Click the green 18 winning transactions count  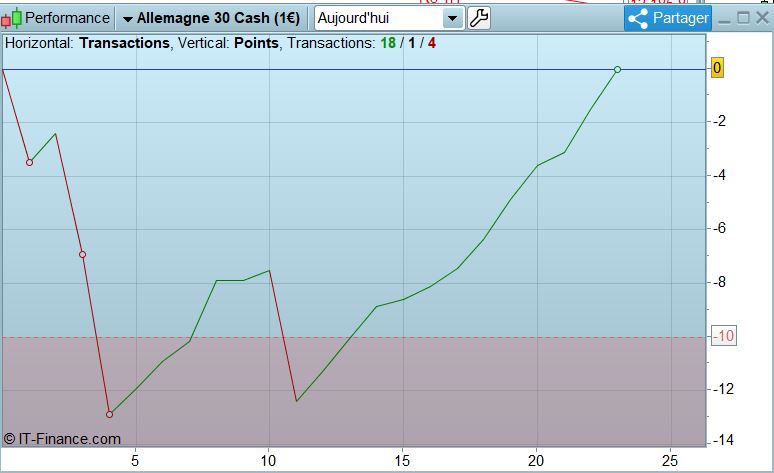pyautogui.click(x=388, y=43)
